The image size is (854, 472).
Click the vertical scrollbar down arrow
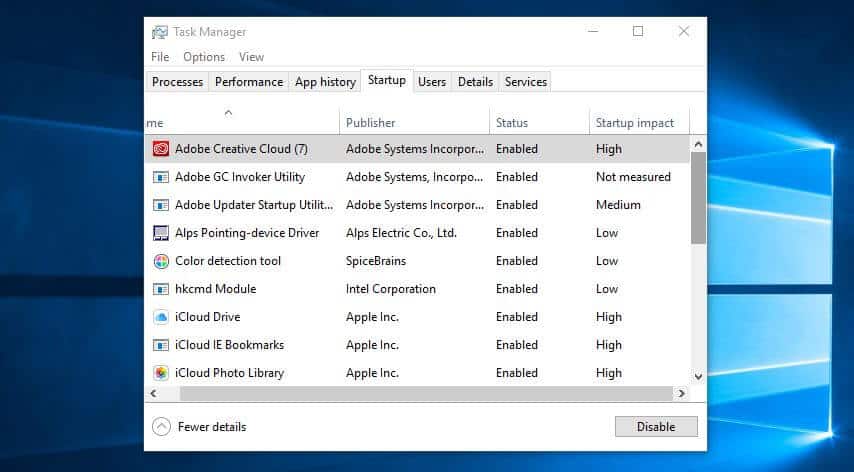click(x=698, y=377)
